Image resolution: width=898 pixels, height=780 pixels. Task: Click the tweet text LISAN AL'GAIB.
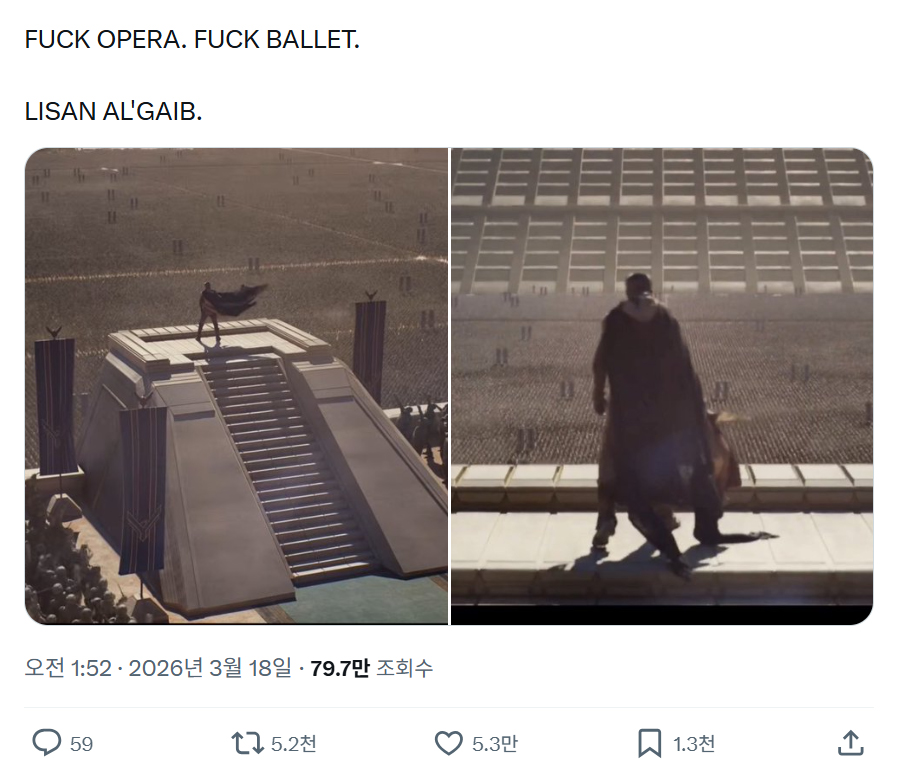(113, 111)
